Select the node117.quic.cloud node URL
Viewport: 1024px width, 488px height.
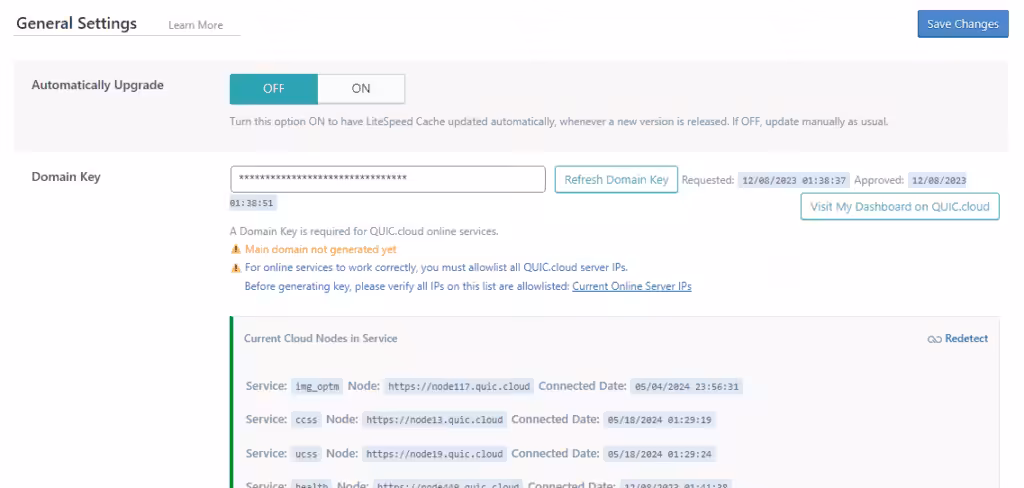pyautogui.click(x=460, y=386)
